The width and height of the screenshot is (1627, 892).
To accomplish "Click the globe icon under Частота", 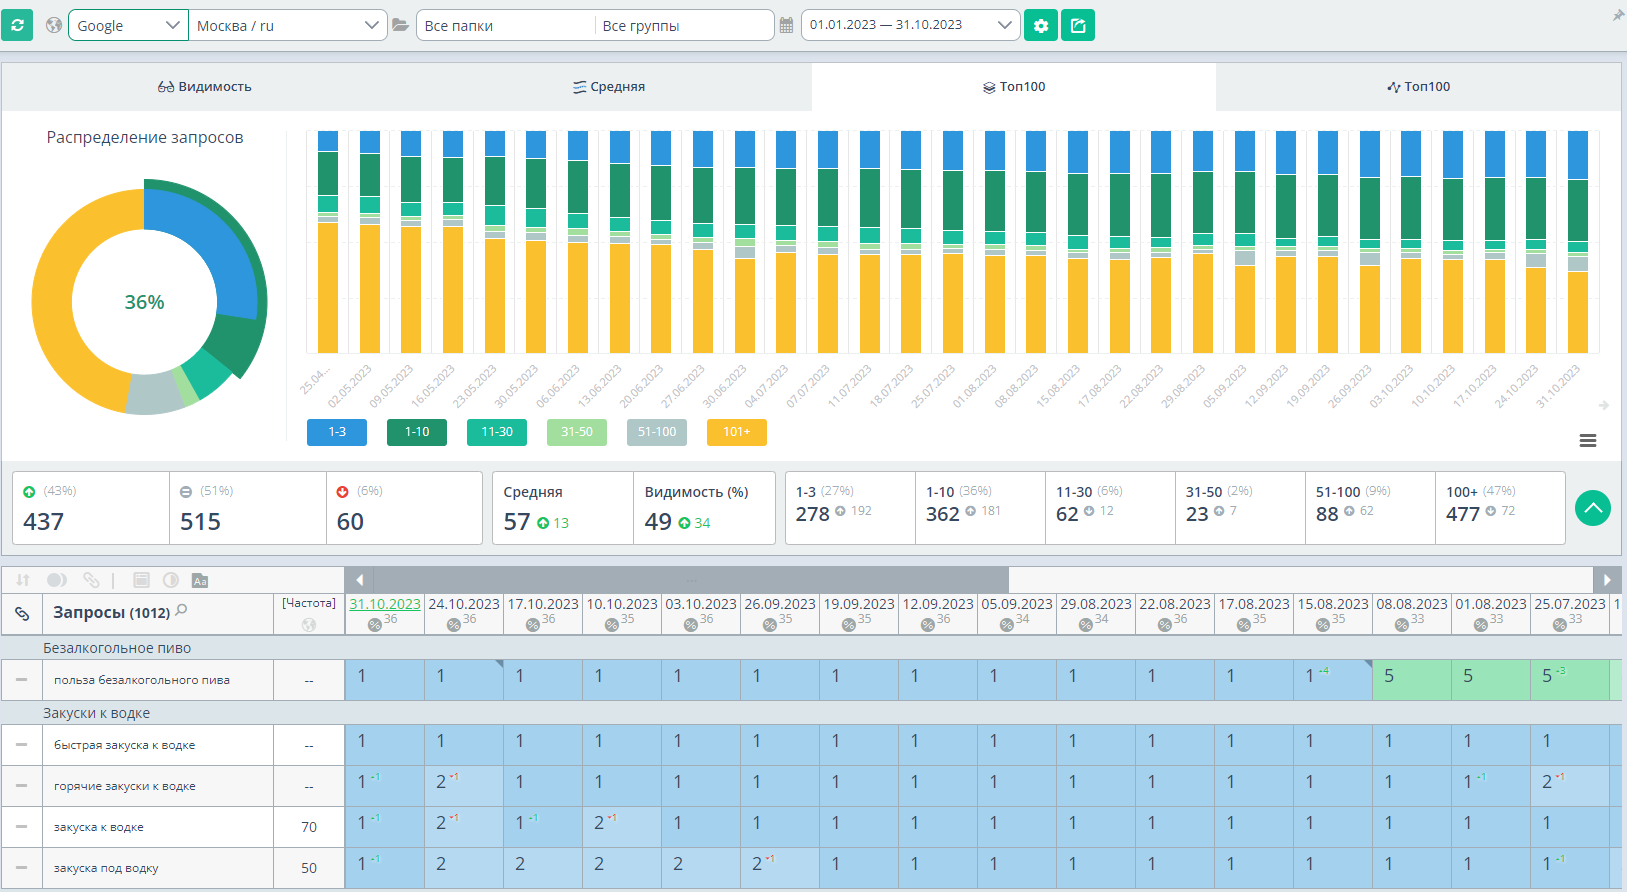I will coord(309,624).
